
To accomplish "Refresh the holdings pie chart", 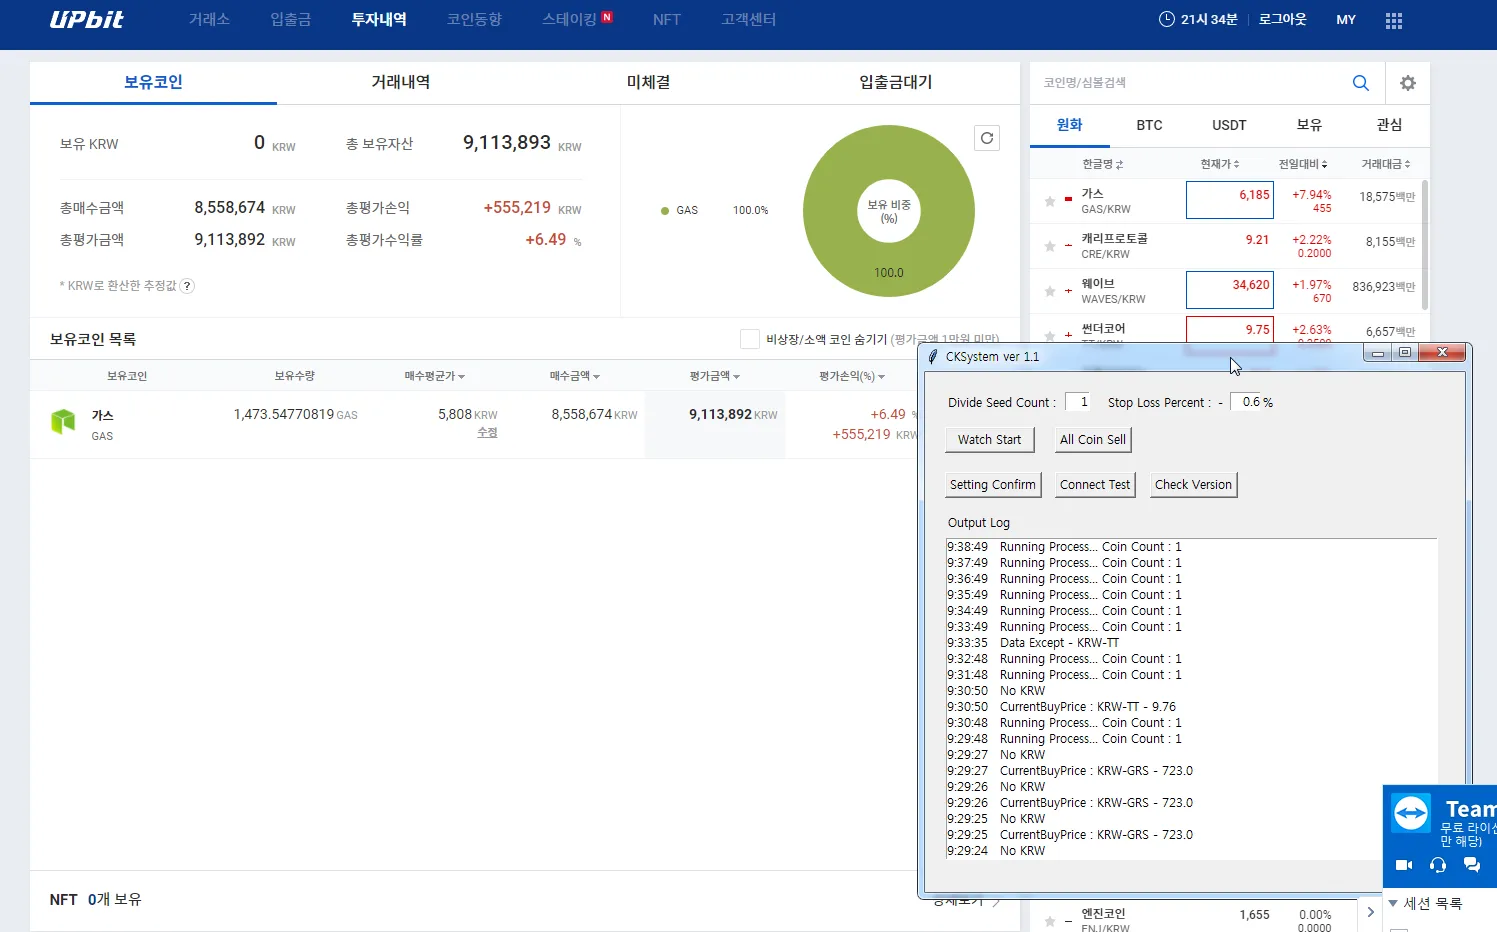I will point(987,138).
